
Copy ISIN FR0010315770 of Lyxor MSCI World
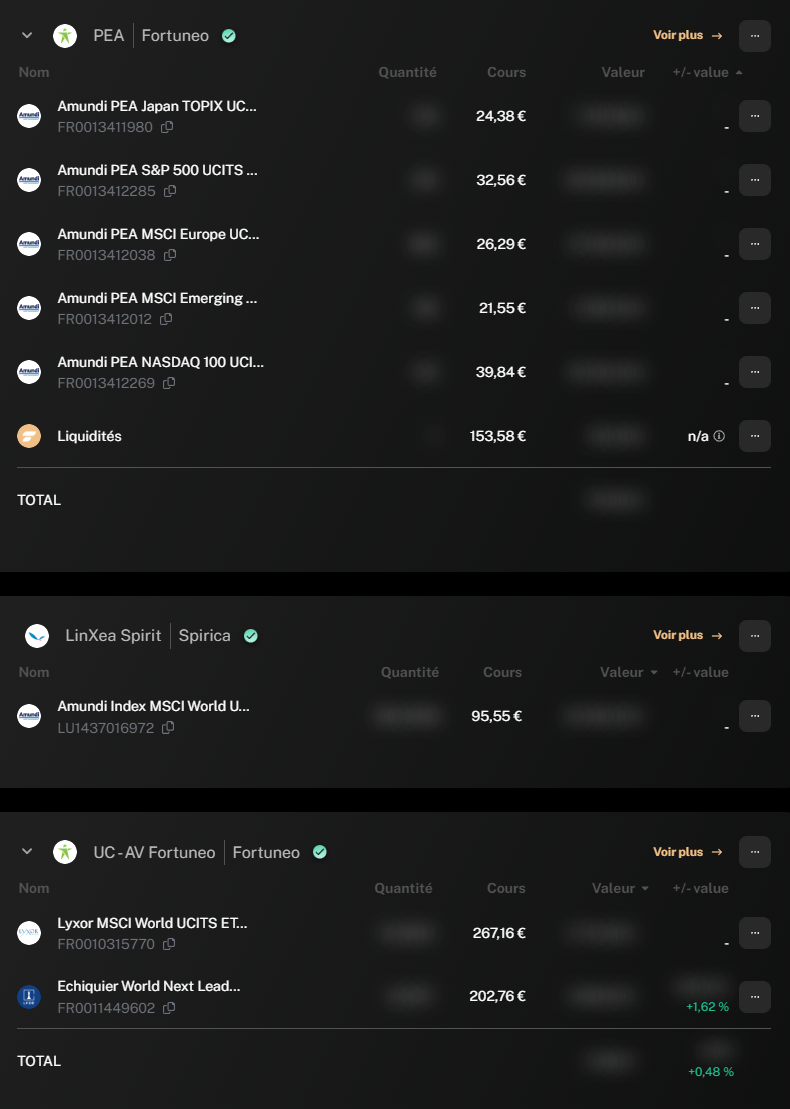pos(169,944)
